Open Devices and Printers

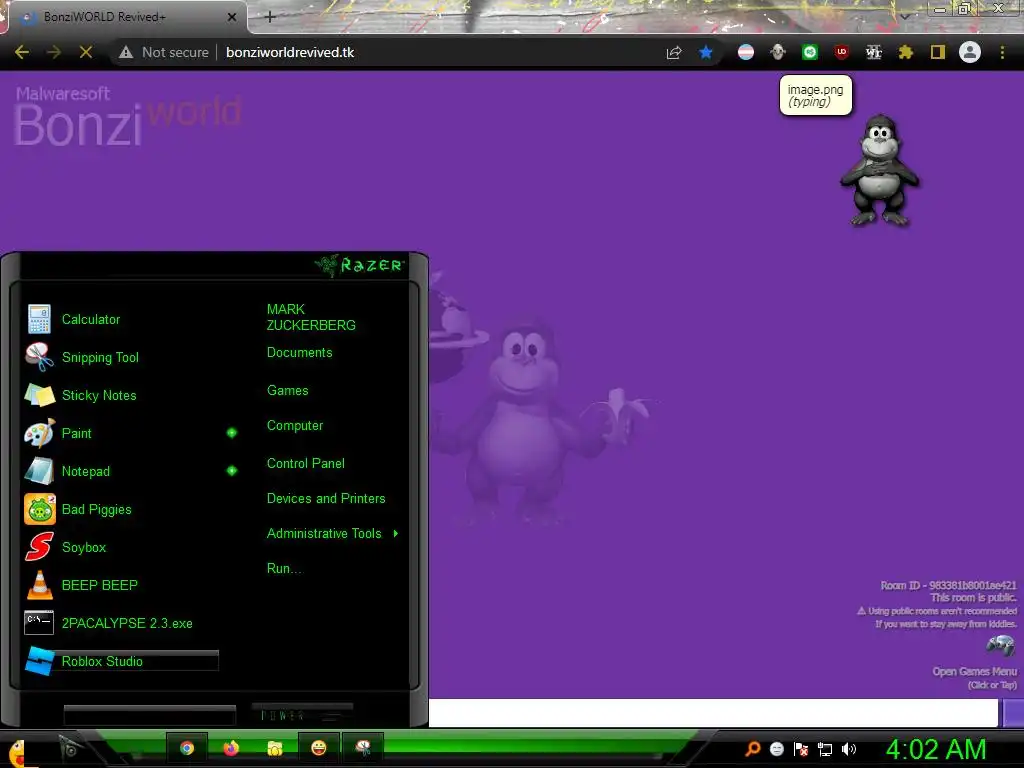(x=326, y=499)
